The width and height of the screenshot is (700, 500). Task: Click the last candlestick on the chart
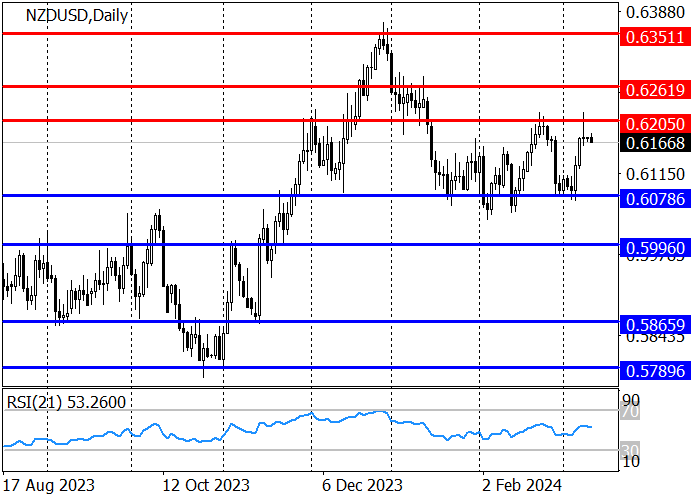[592, 139]
